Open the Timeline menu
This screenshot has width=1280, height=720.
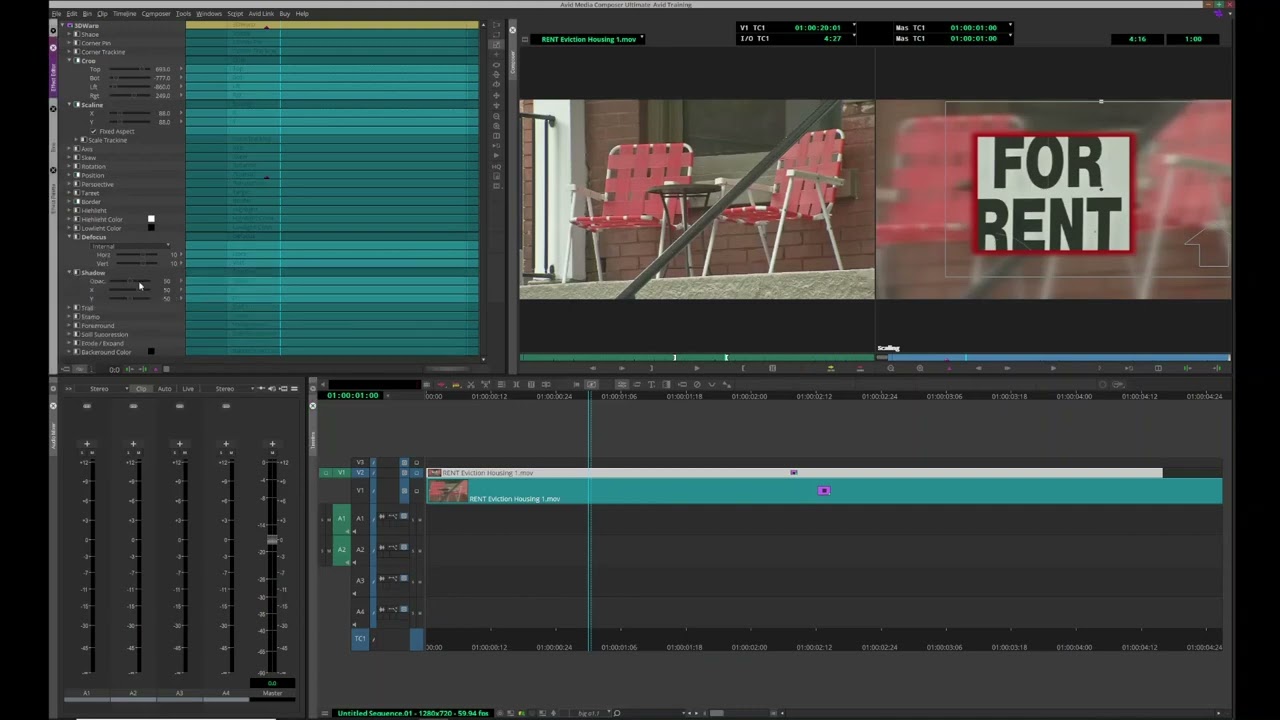(x=124, y=14)
